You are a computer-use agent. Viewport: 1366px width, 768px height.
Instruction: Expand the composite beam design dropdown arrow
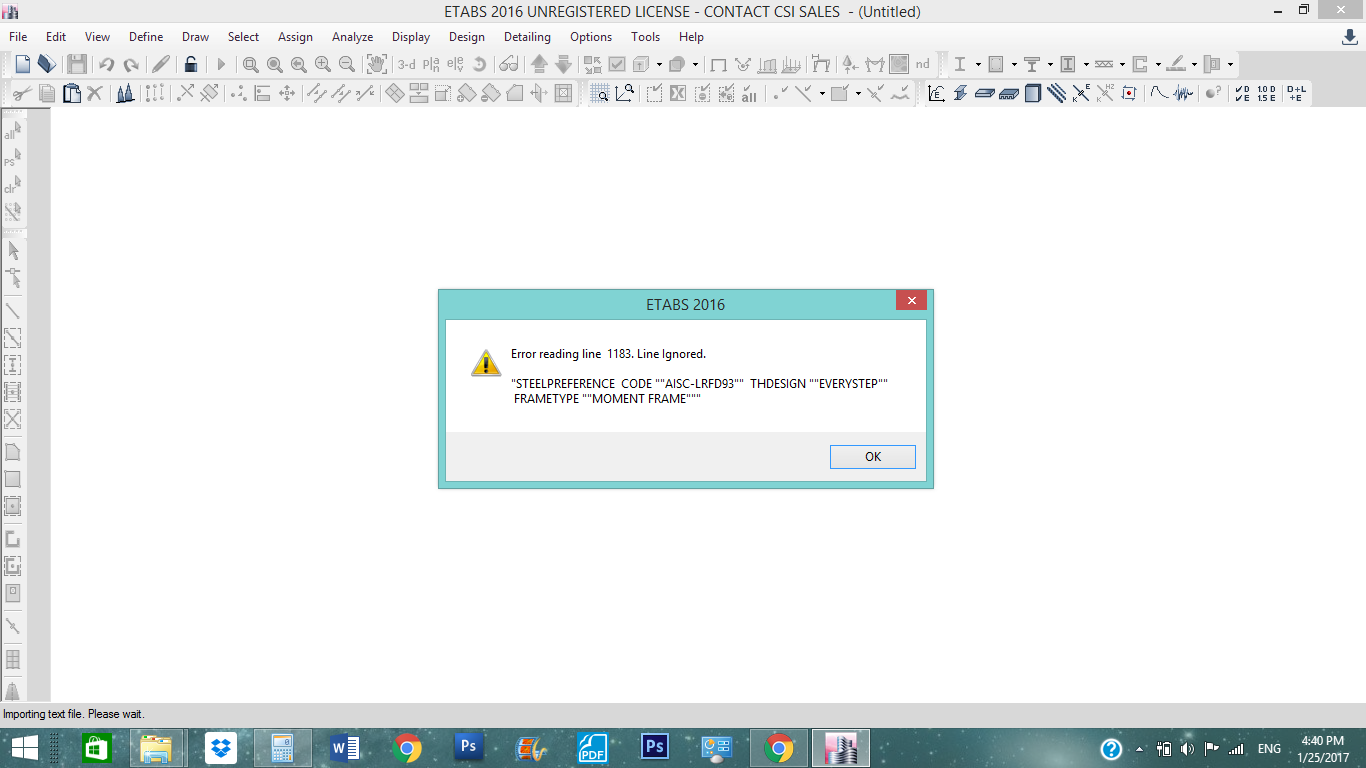[1050, 64]
